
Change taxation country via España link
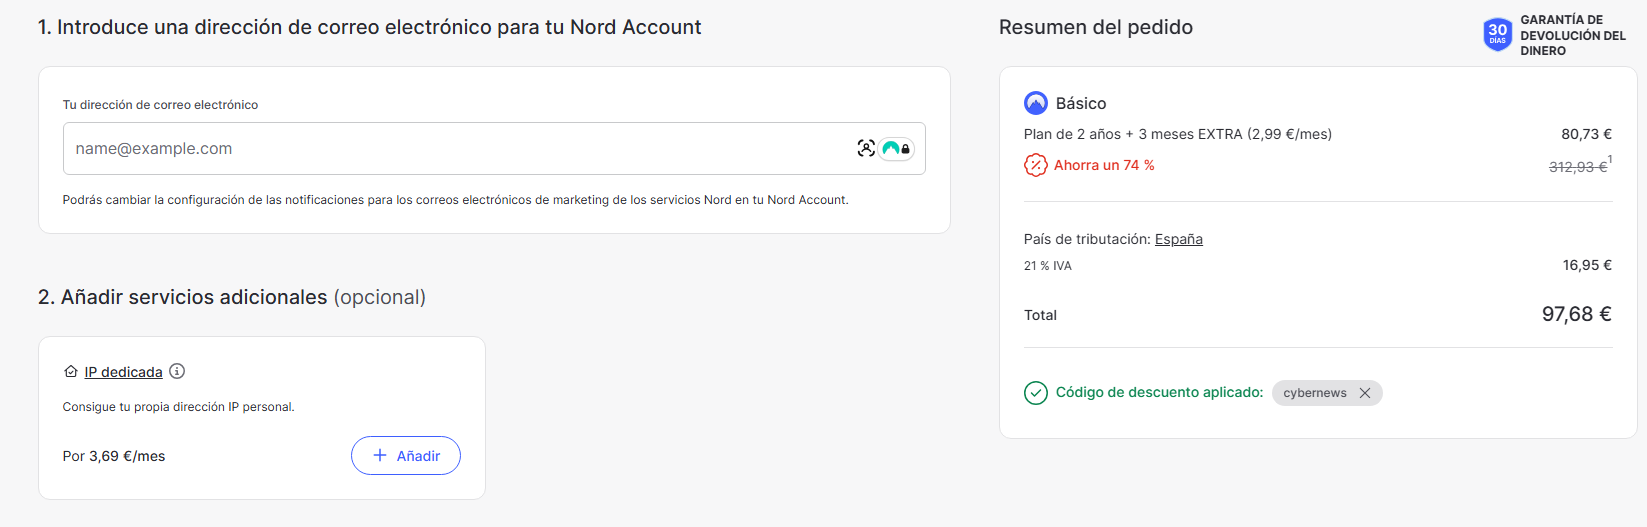[1179, 239]
